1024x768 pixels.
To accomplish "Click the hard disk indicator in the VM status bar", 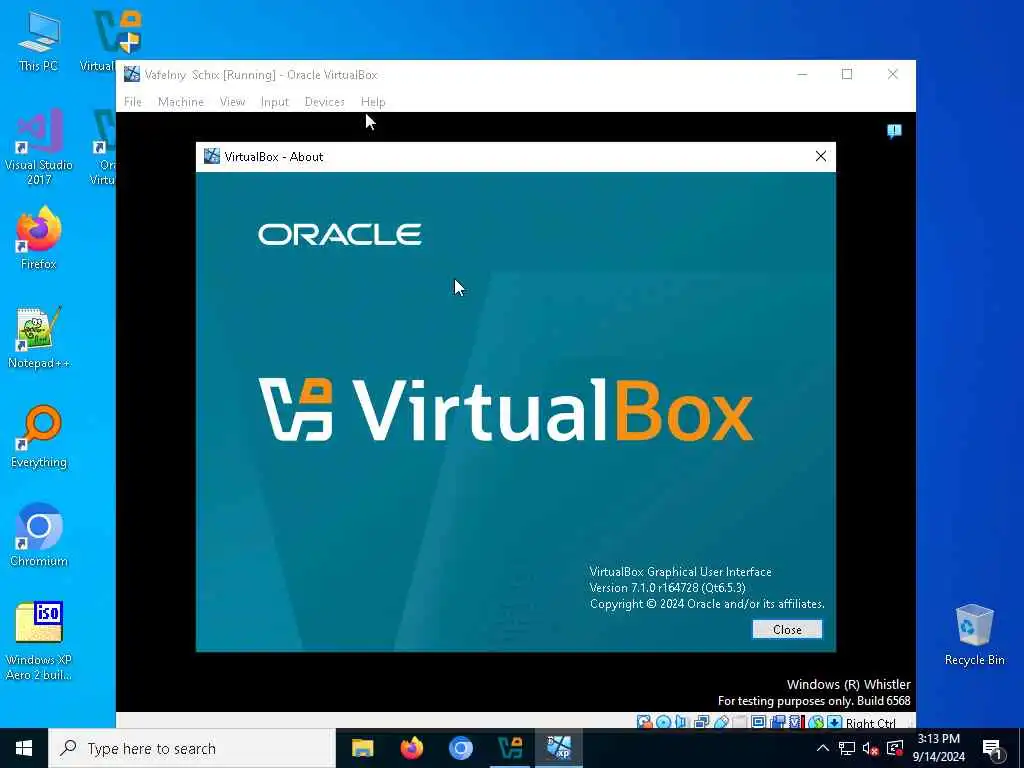I will [644, 722].
